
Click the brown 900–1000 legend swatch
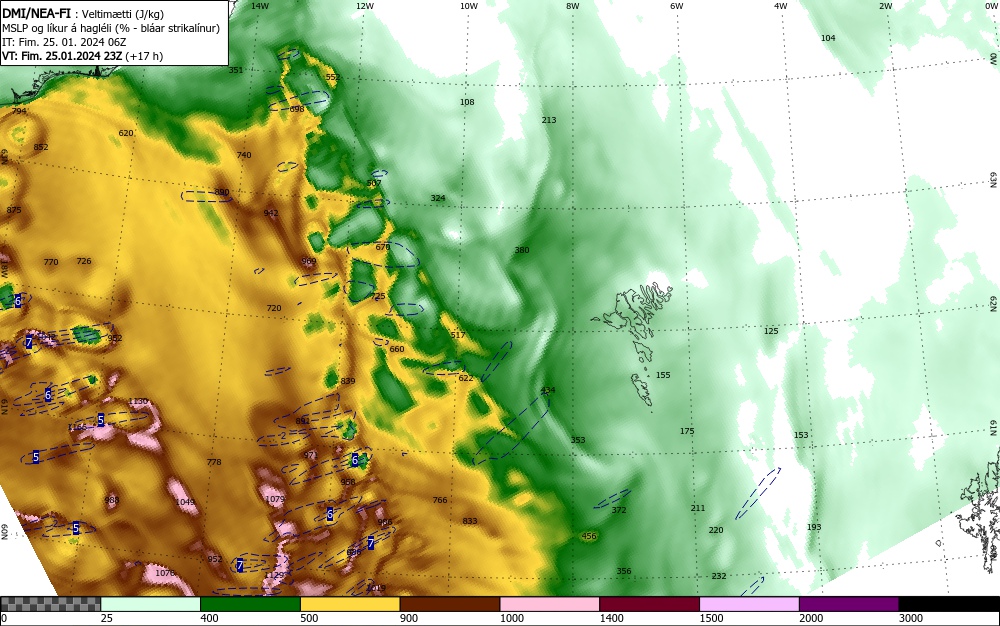click(450, 604)
